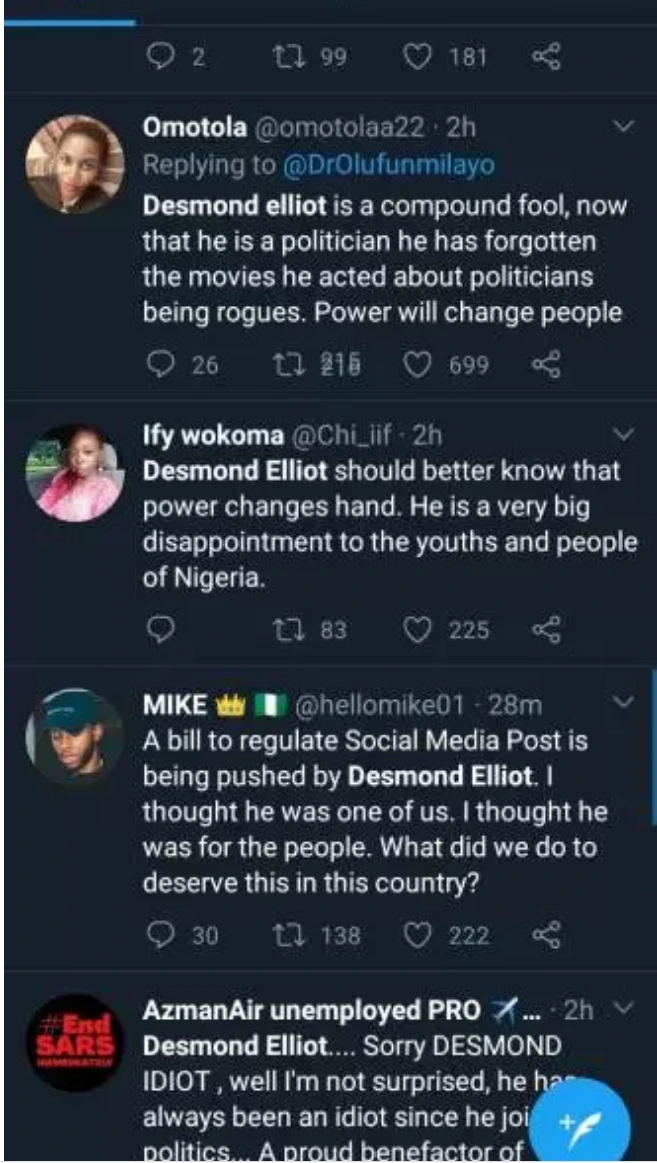Image resolution: width=657 pixels, height=1163 pixels.
Task: Like MIKE's tweet with 222 likes
Action: pyautogui.click(x=419, y=934)
